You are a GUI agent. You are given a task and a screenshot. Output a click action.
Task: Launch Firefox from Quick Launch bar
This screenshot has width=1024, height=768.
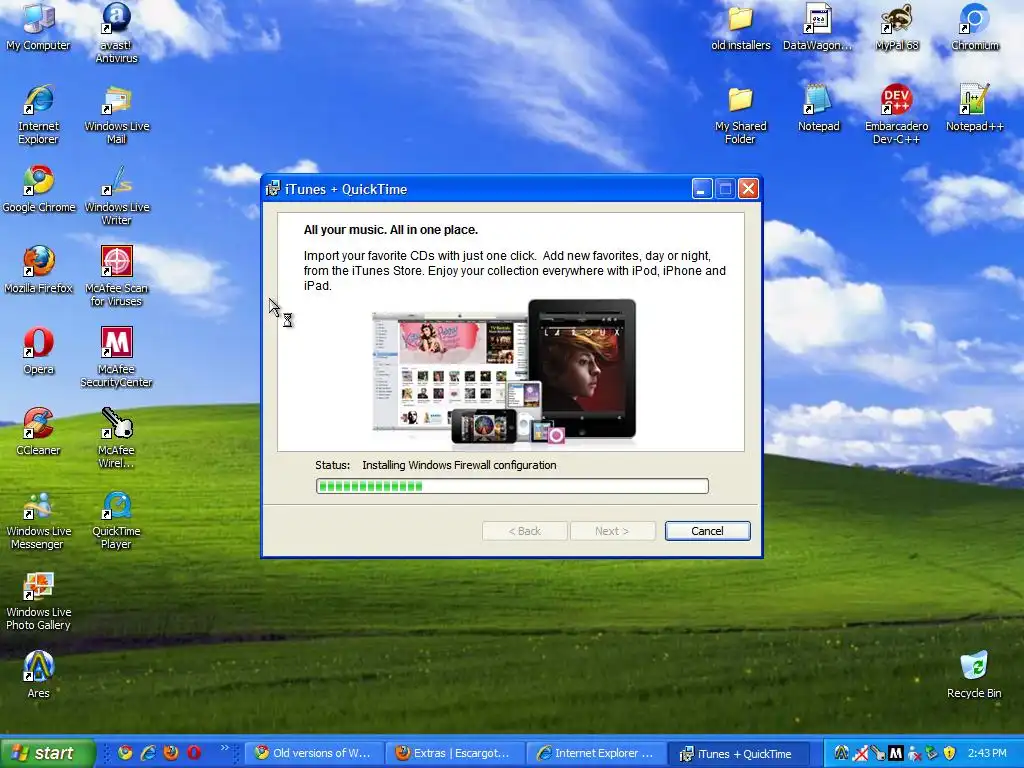click(171, 753)
